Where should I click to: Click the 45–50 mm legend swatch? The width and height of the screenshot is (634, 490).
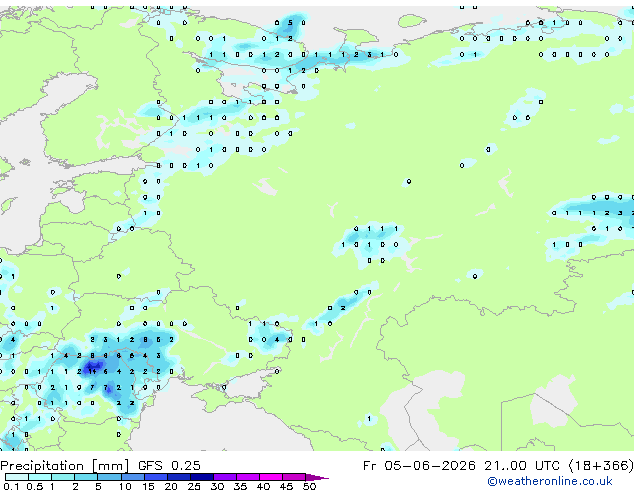(x=294, y=477)
